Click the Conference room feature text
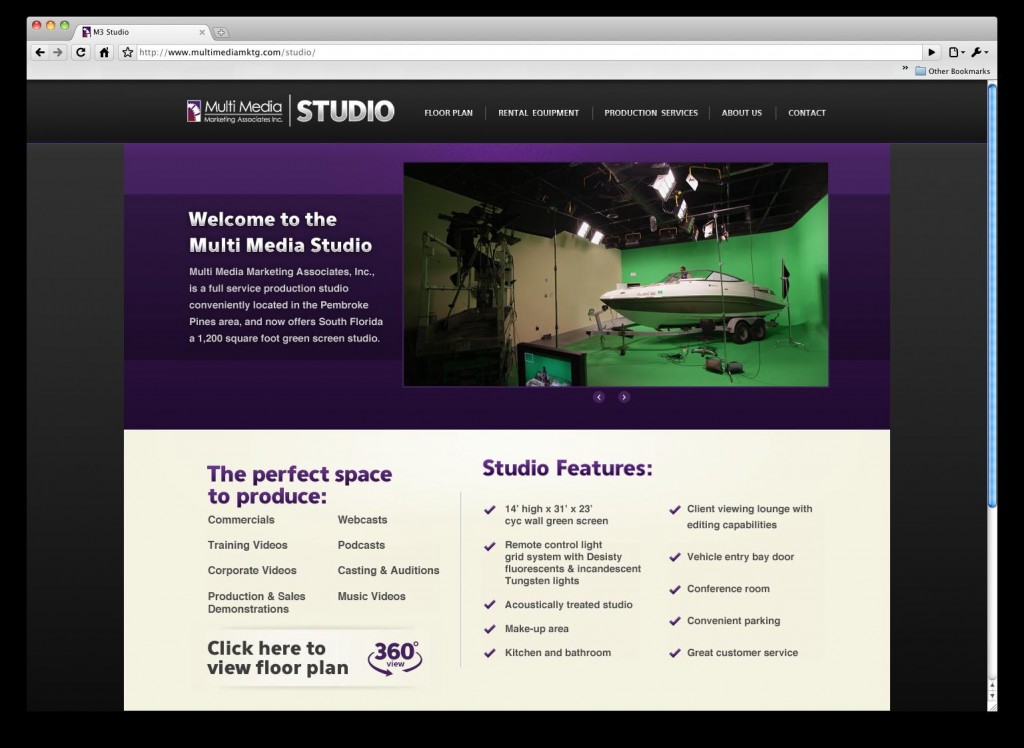The width and height of the screenshot is (1024, 748). click(728, 589)
